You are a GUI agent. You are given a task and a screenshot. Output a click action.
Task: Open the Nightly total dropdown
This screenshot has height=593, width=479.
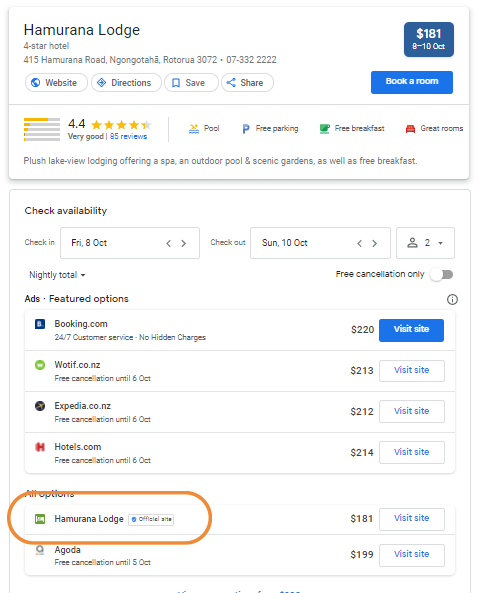[57, 275]
